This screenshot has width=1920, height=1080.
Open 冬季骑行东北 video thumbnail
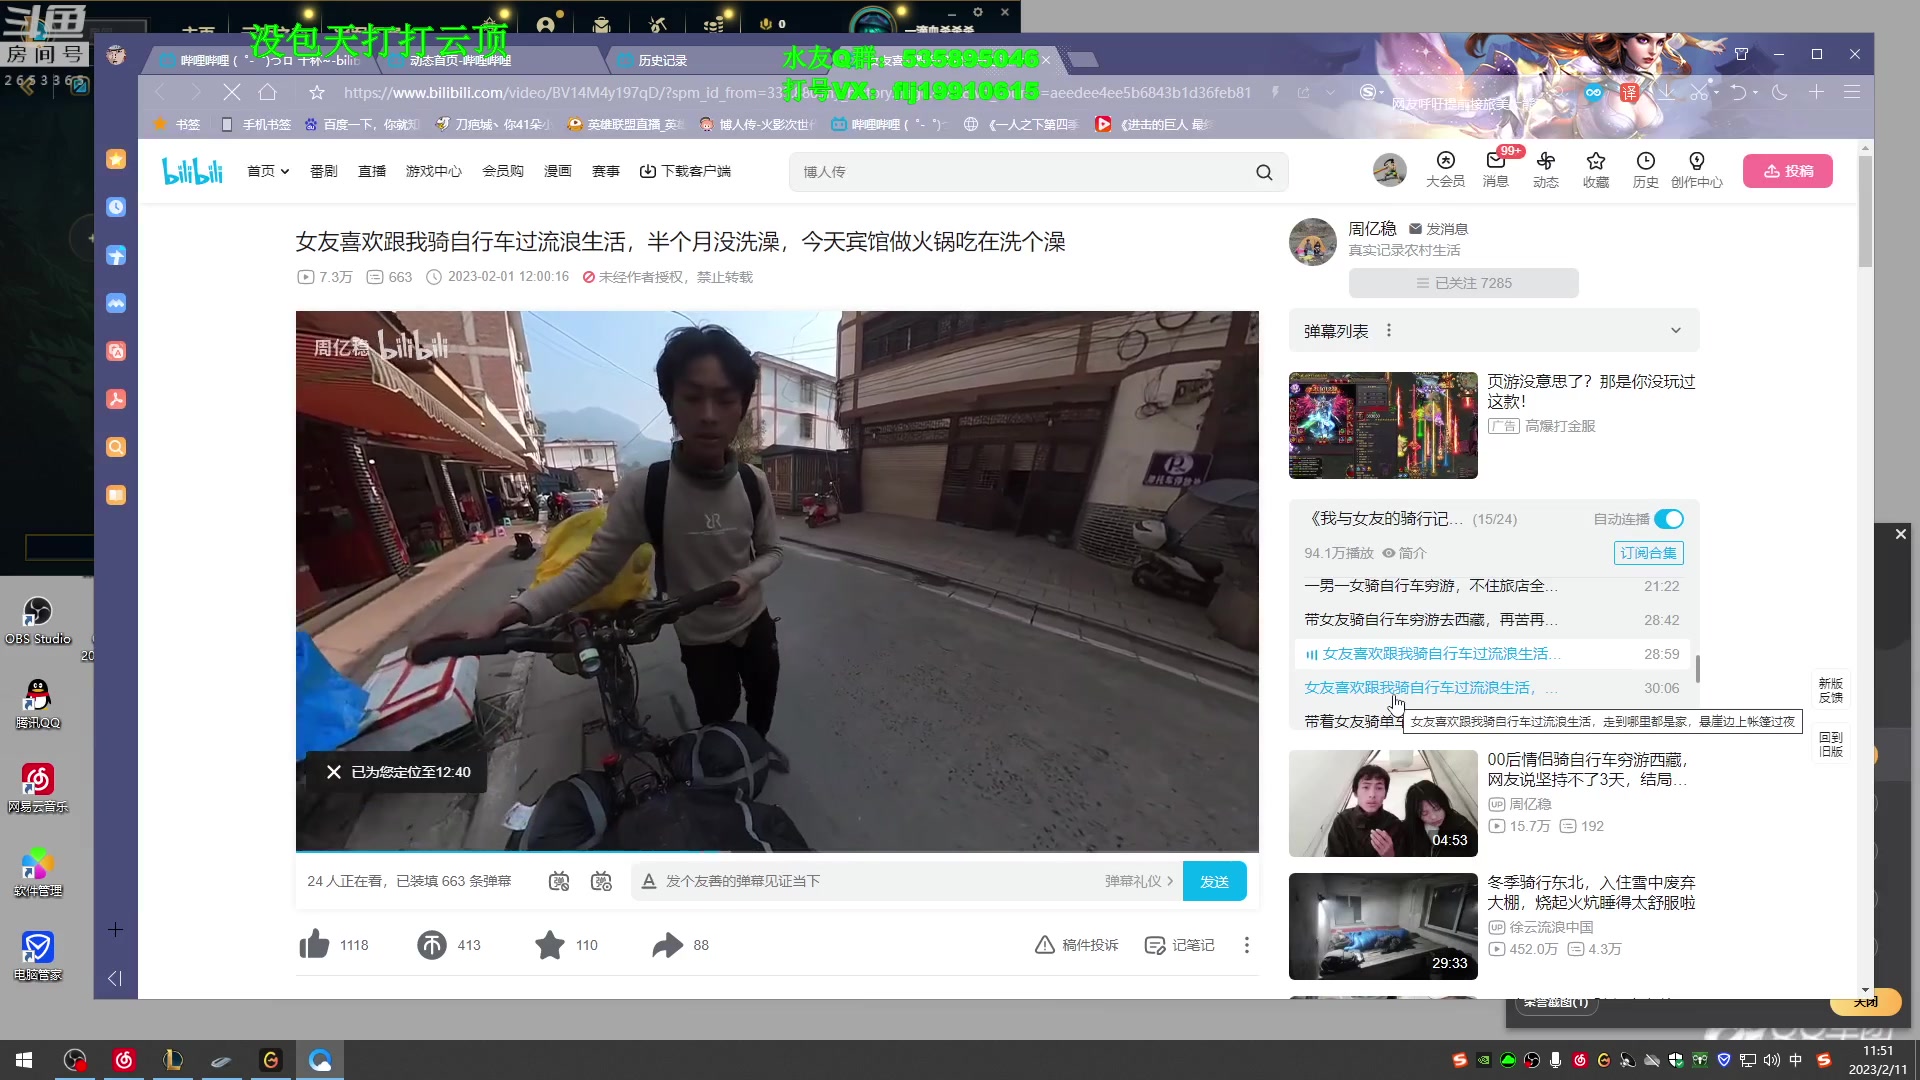(x=1383, y=926)
